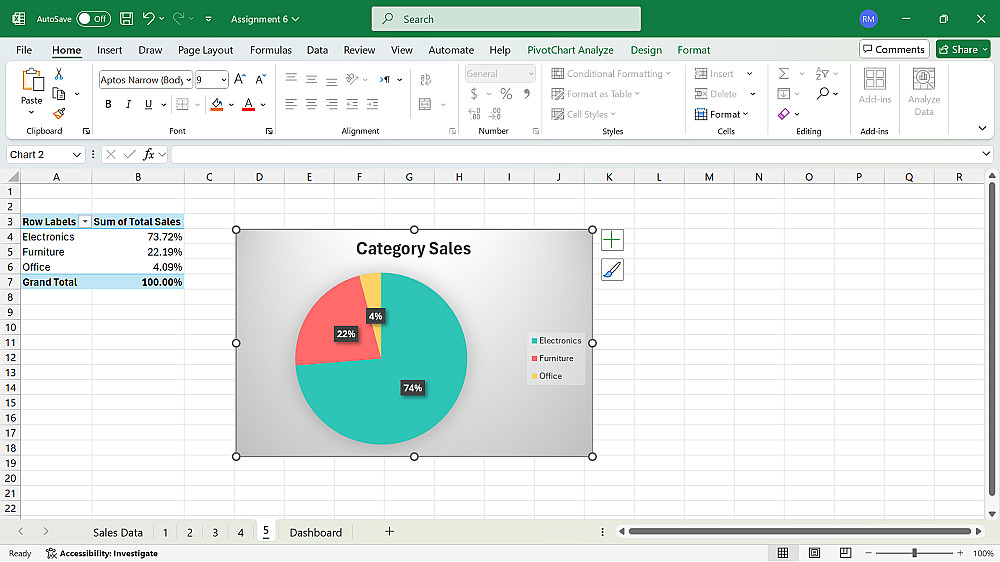Image resolution: width=1000 pixels, height=562 pixels.
Task: Expand the font size dropdown
Action: (x=224, y=79)
